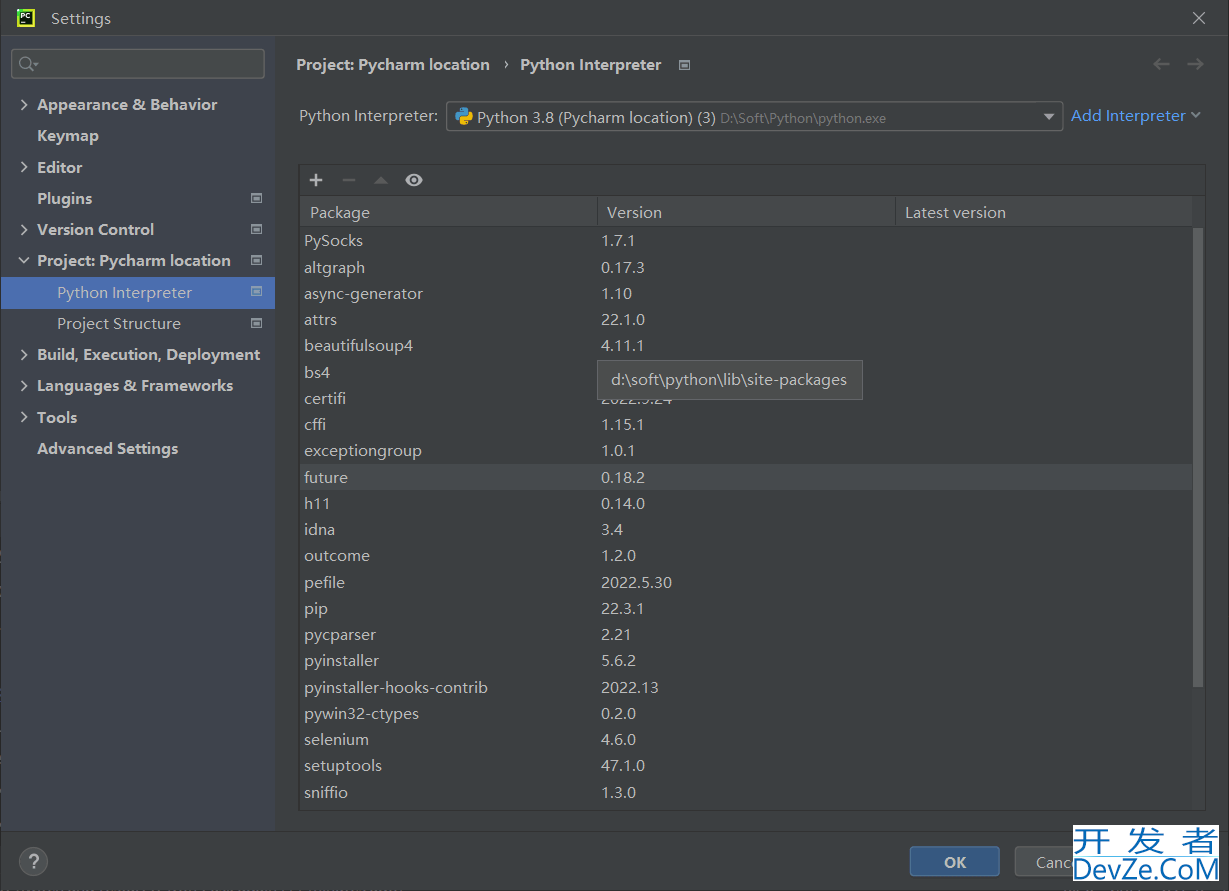
Task: Expand the Editor settings section
Action: click(24, 167)
